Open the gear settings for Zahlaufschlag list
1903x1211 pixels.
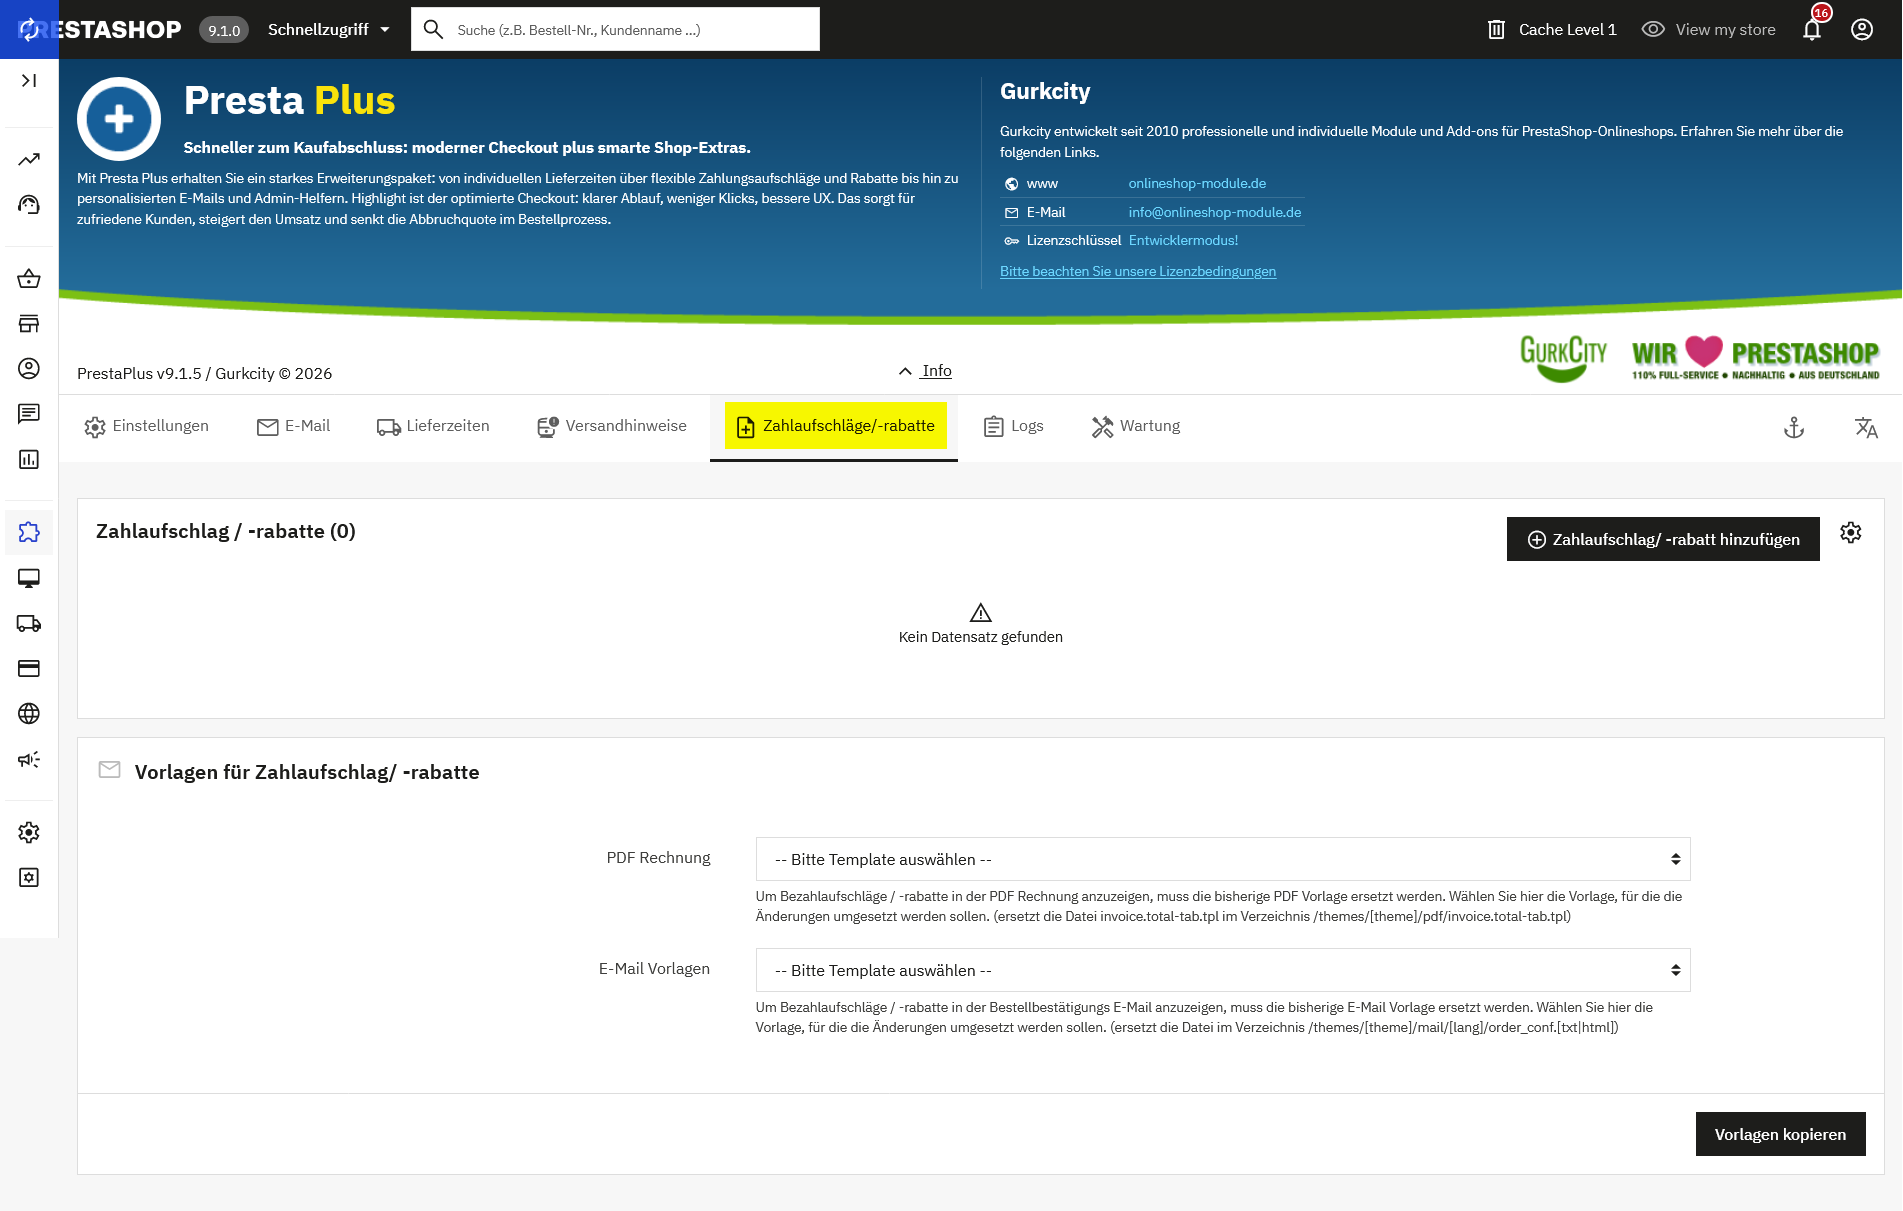(x=1851, y=533)
